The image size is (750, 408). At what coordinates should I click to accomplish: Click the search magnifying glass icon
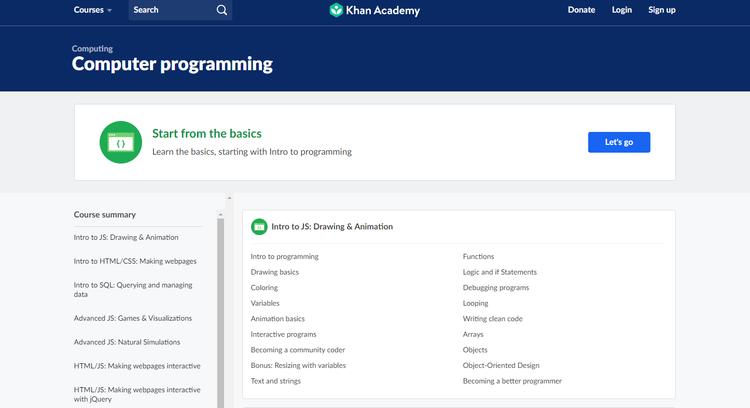[x=221, y=10]
